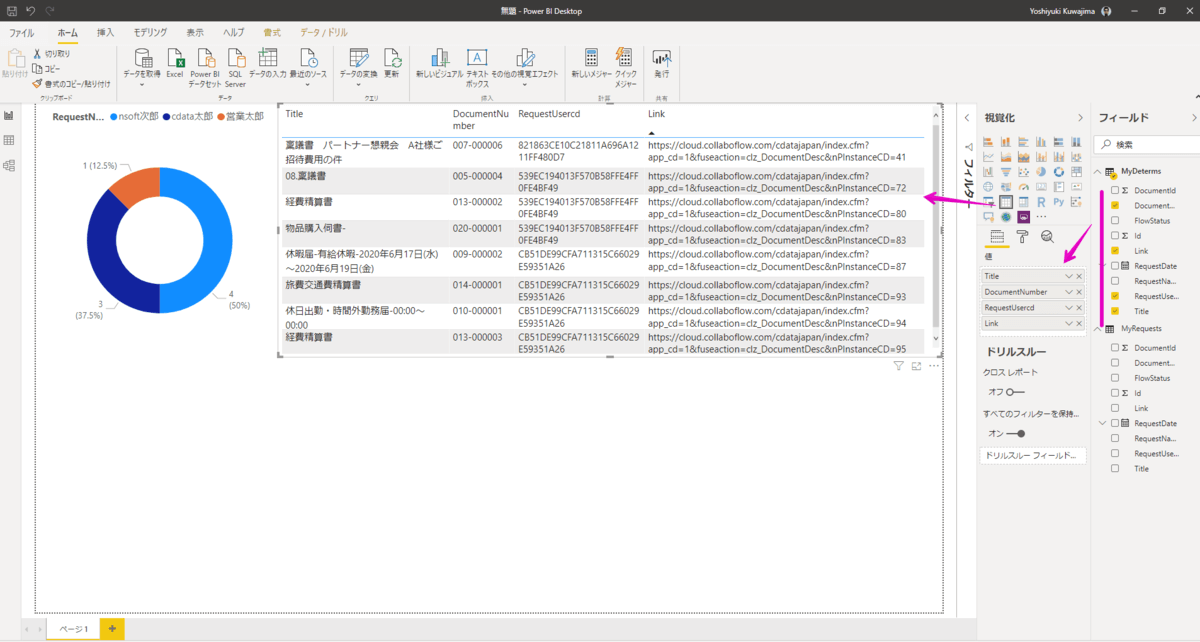
Task: Open the モデリング ribbon tab
Action: point(151,33)
